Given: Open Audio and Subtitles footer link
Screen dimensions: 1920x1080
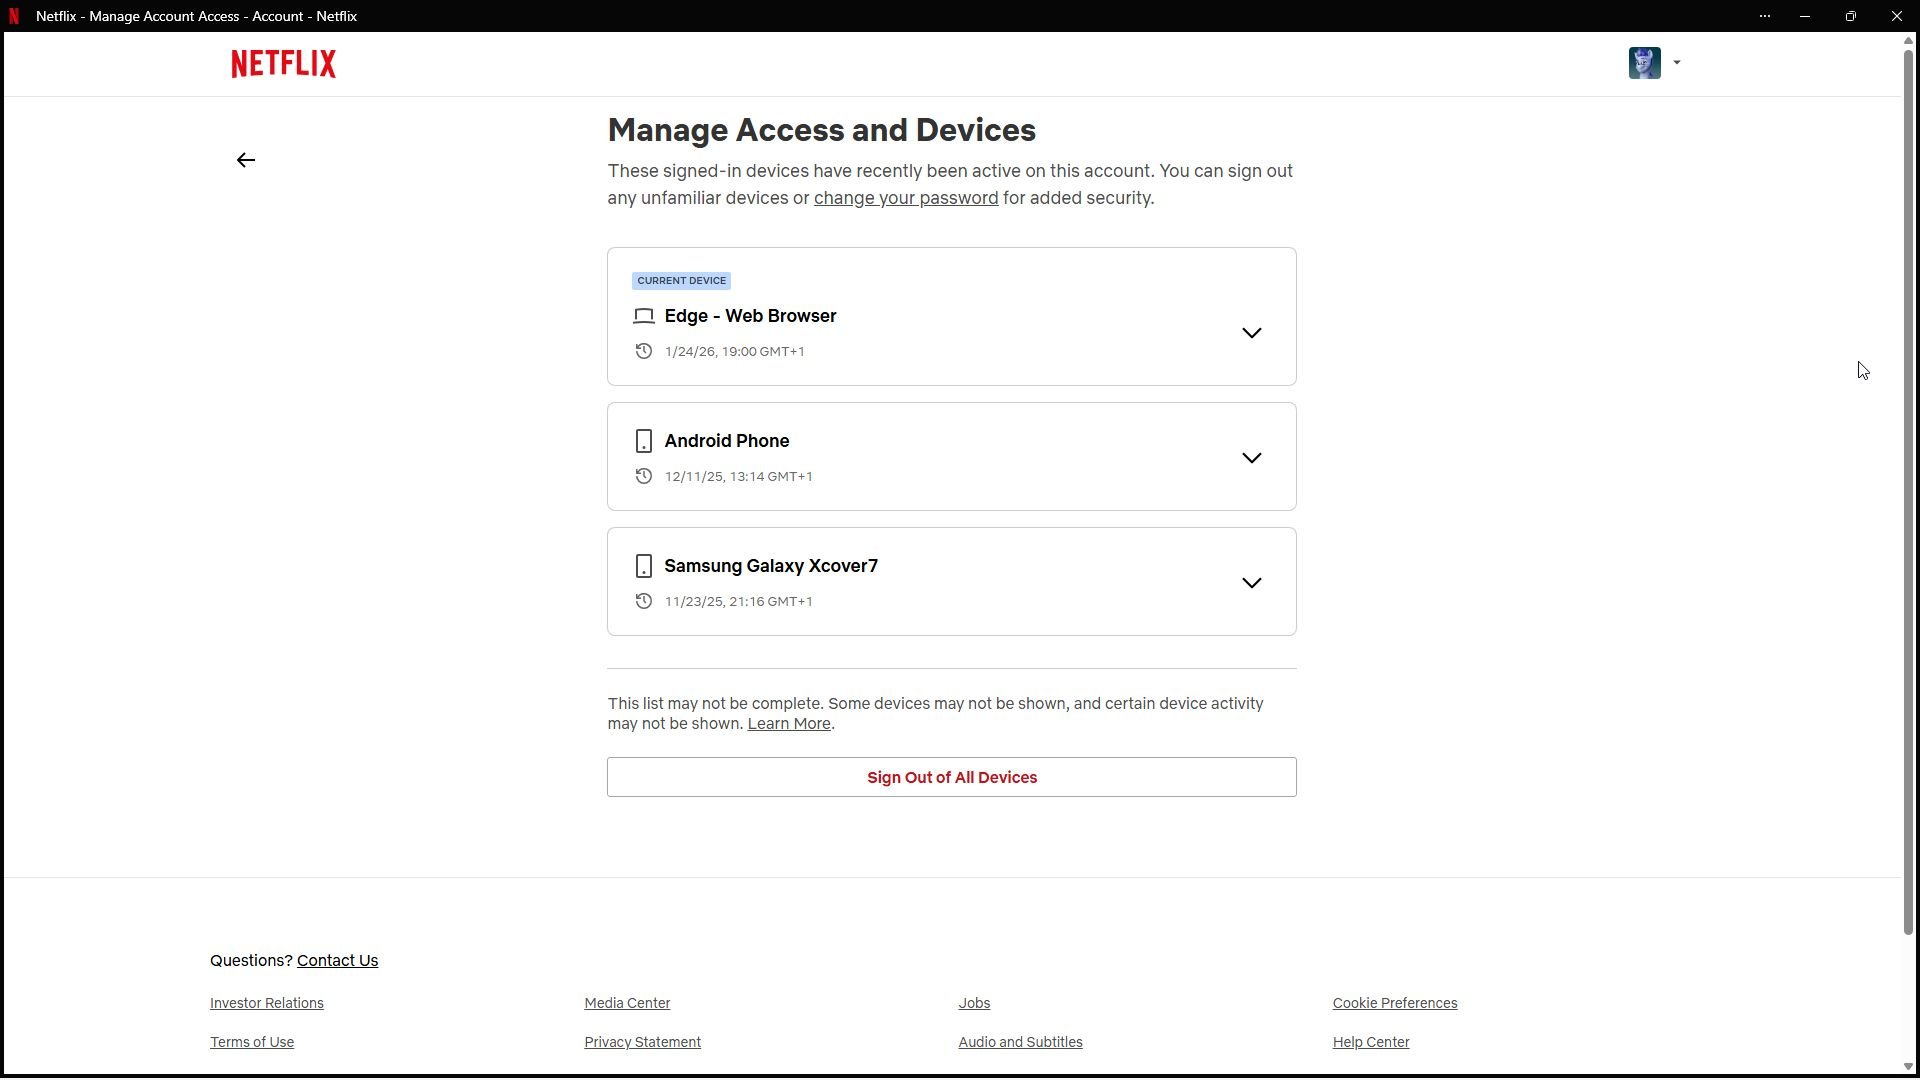Looking at the screenshot, I should [x=1020, y=1042].
